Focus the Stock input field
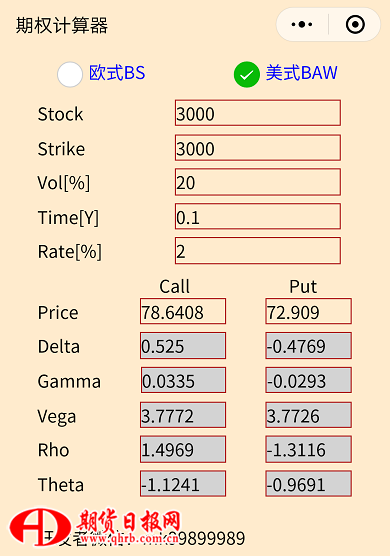 [258, 113]
